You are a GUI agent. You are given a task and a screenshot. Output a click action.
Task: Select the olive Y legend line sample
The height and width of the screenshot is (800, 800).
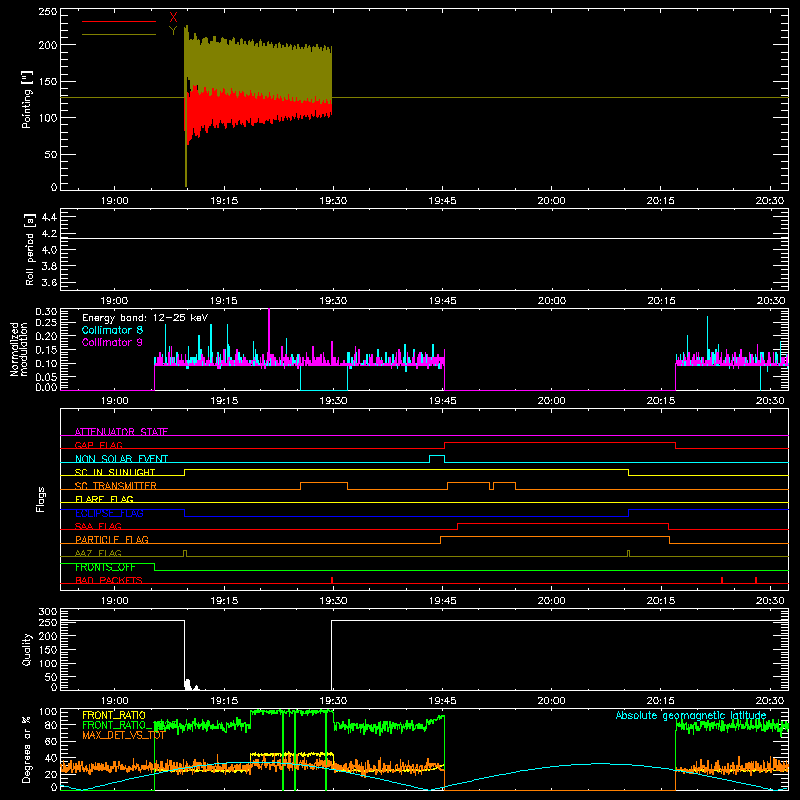[119, 34]
